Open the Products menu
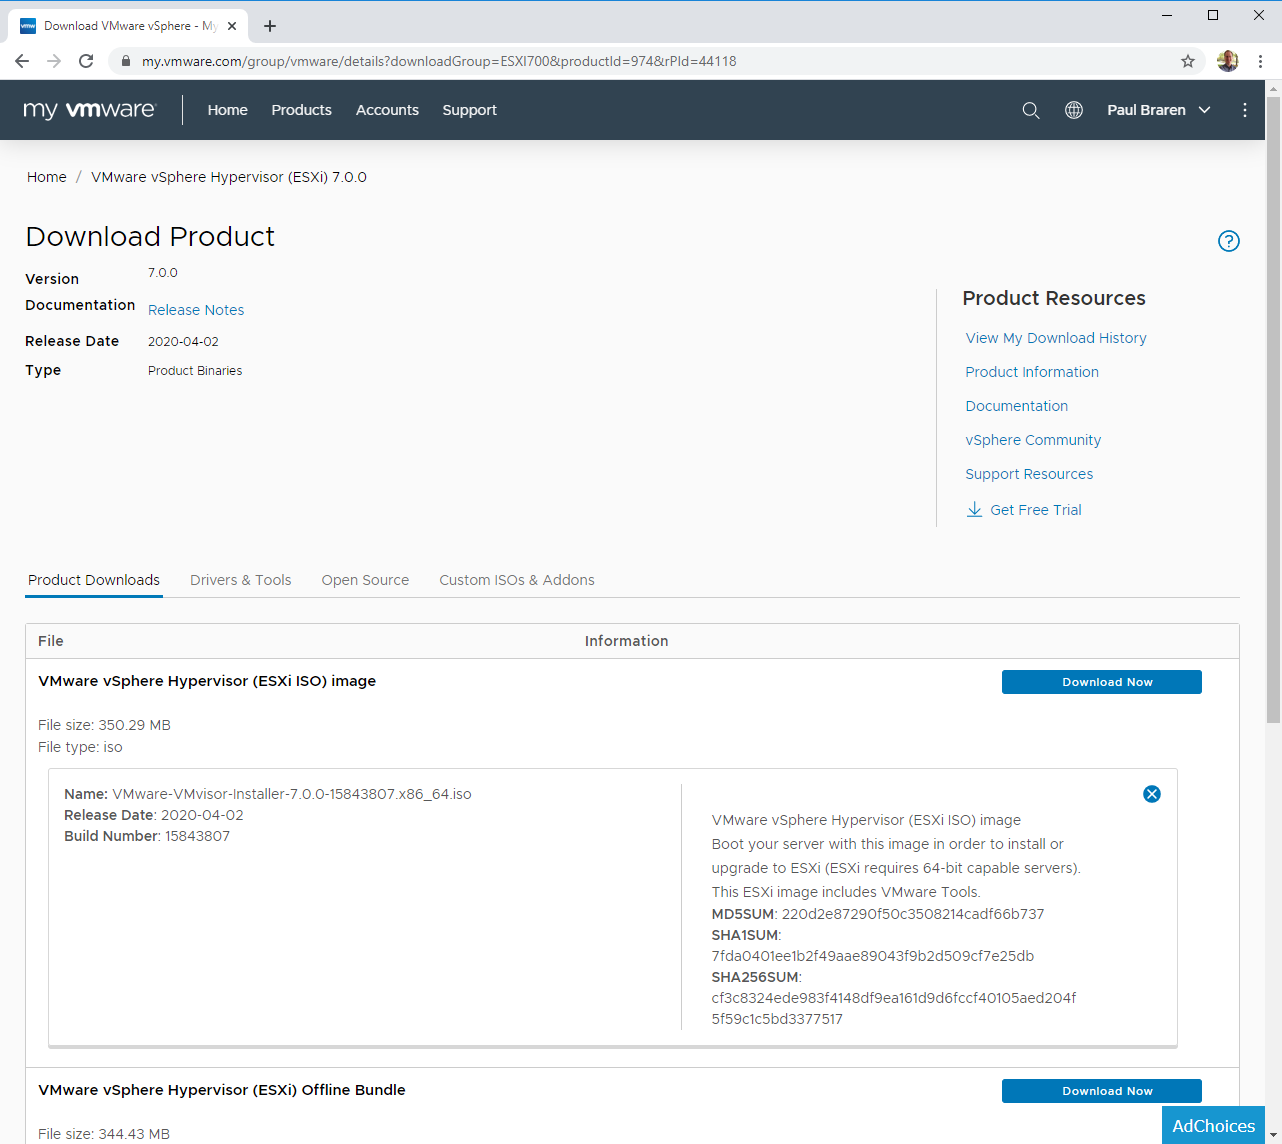Image resolution: width=1282 pixels, height=1144 pixels. (302, 110)
